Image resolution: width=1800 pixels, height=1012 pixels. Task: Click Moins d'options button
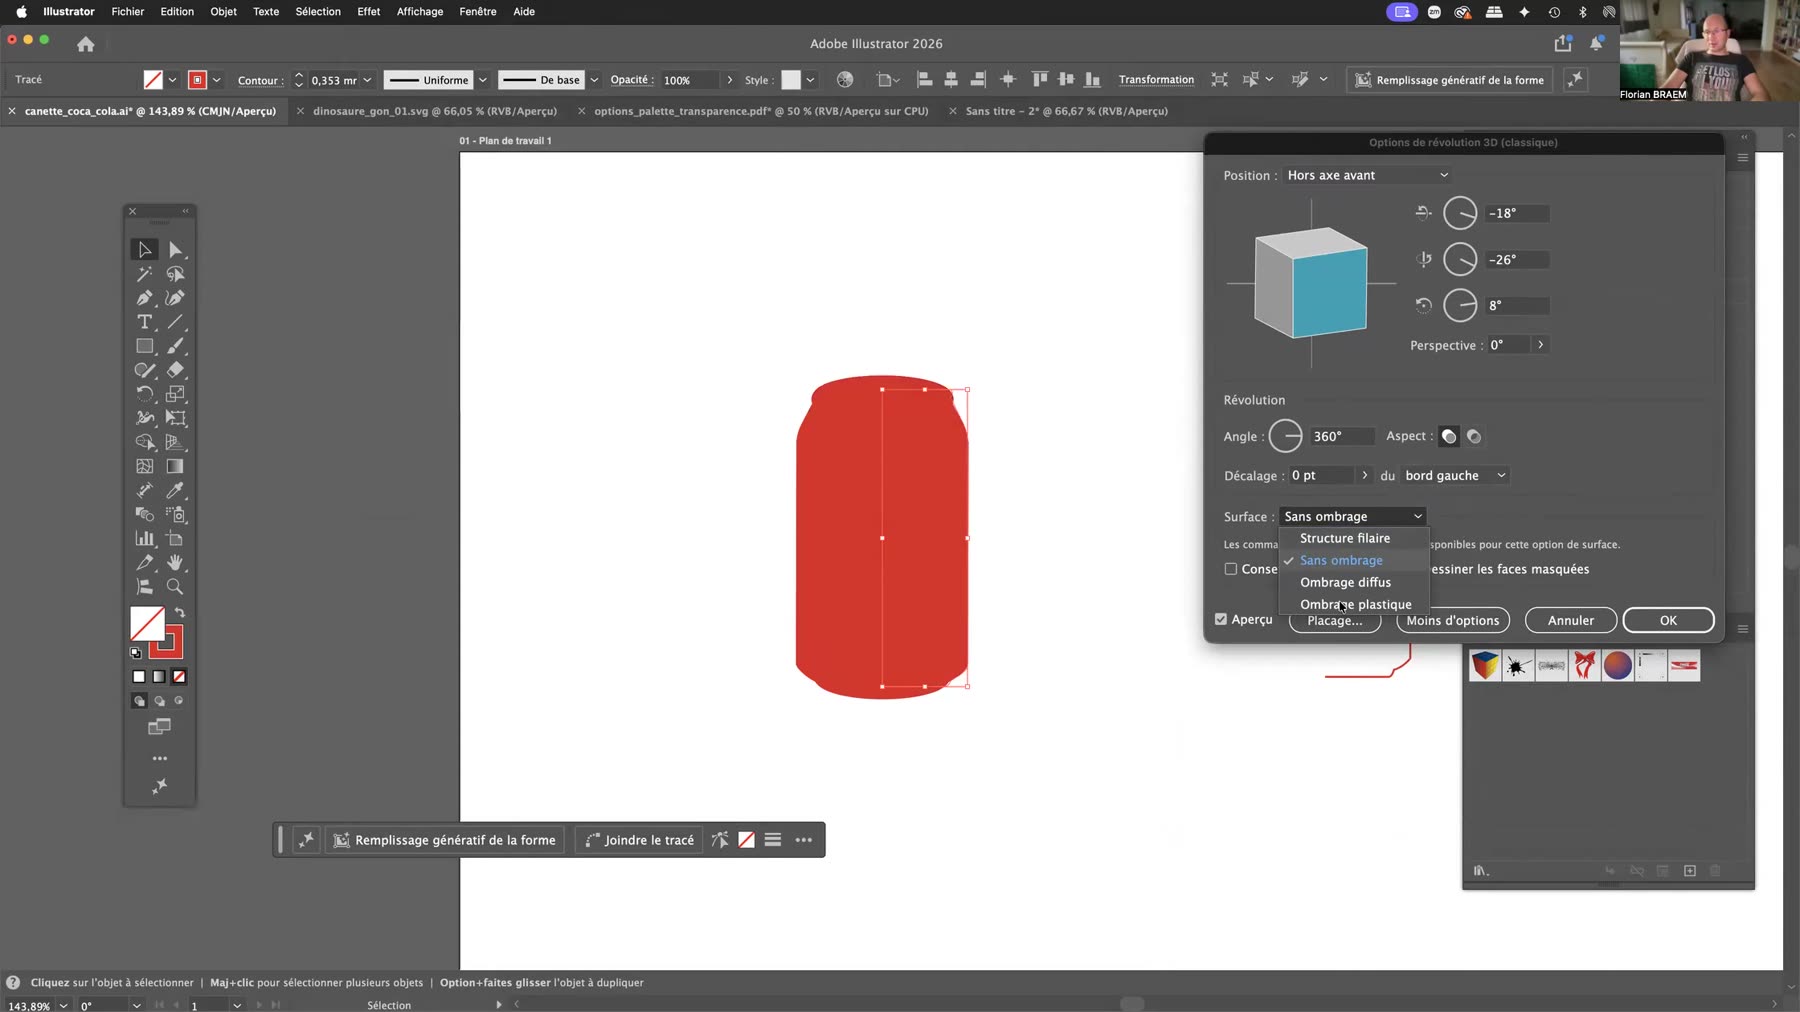[1452, 620]
